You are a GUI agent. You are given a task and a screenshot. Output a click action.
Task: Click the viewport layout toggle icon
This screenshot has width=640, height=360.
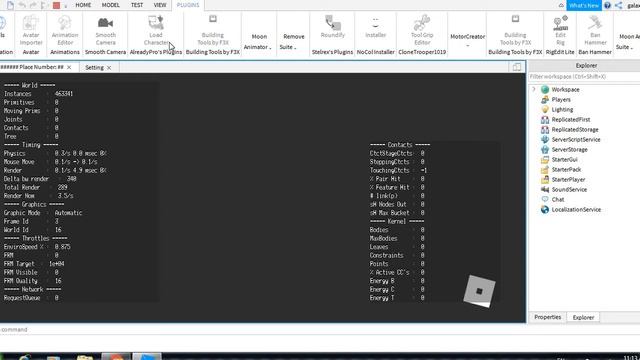pyautogui.click(x=517, y=67)
